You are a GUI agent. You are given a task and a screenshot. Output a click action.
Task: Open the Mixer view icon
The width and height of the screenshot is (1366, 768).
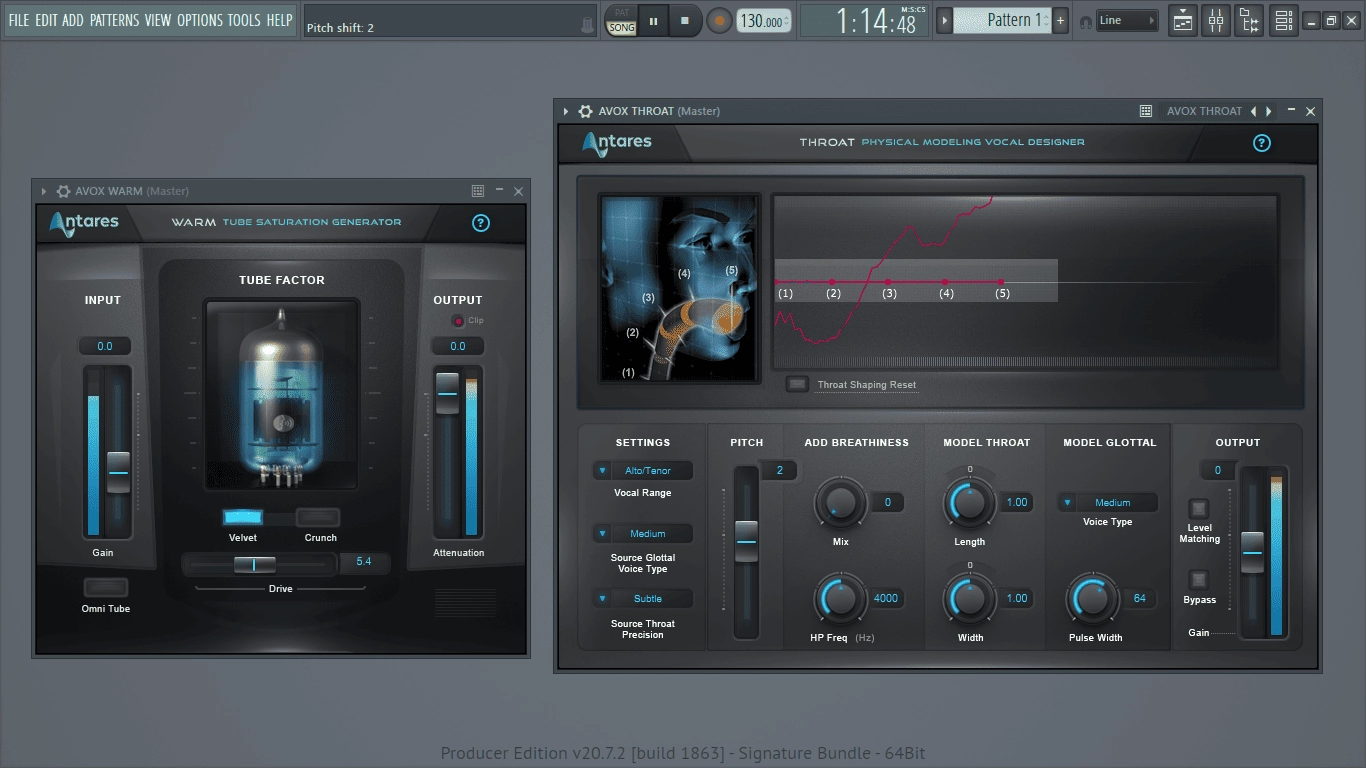1216,20
